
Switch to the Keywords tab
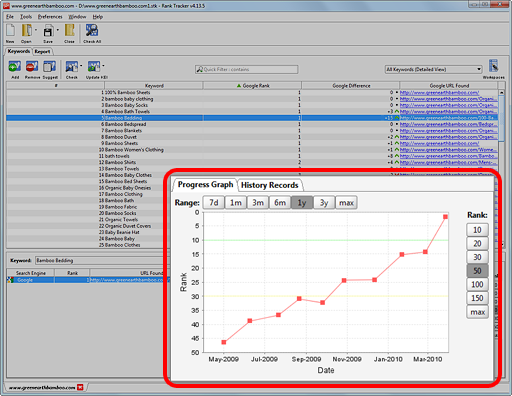click(19, 51)
